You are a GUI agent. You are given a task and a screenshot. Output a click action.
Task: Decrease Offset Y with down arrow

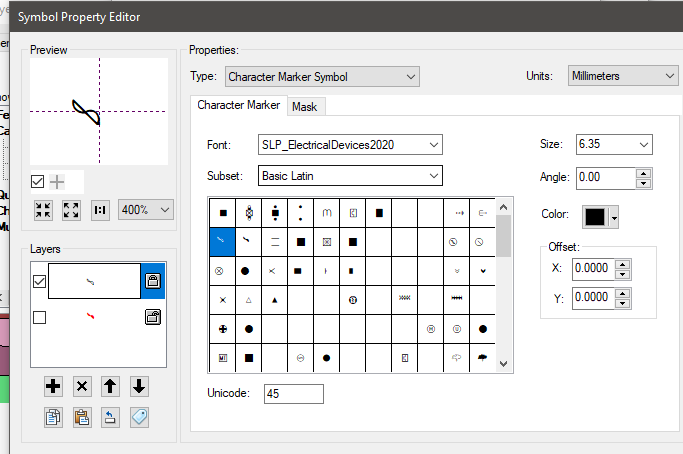click(x=623, y=304)
